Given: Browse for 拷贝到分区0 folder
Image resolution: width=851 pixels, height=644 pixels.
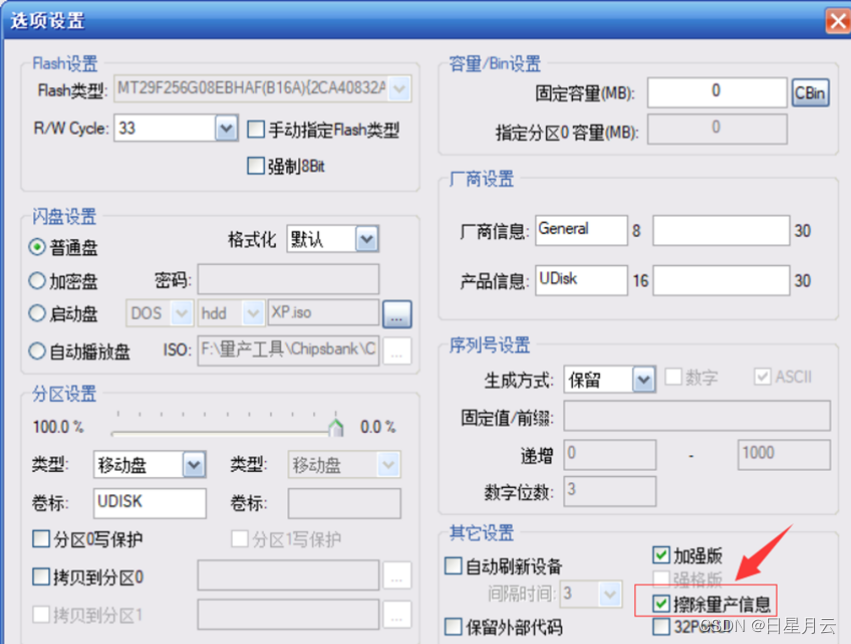Looking at the screenshot, I should [x=397, y=576].
